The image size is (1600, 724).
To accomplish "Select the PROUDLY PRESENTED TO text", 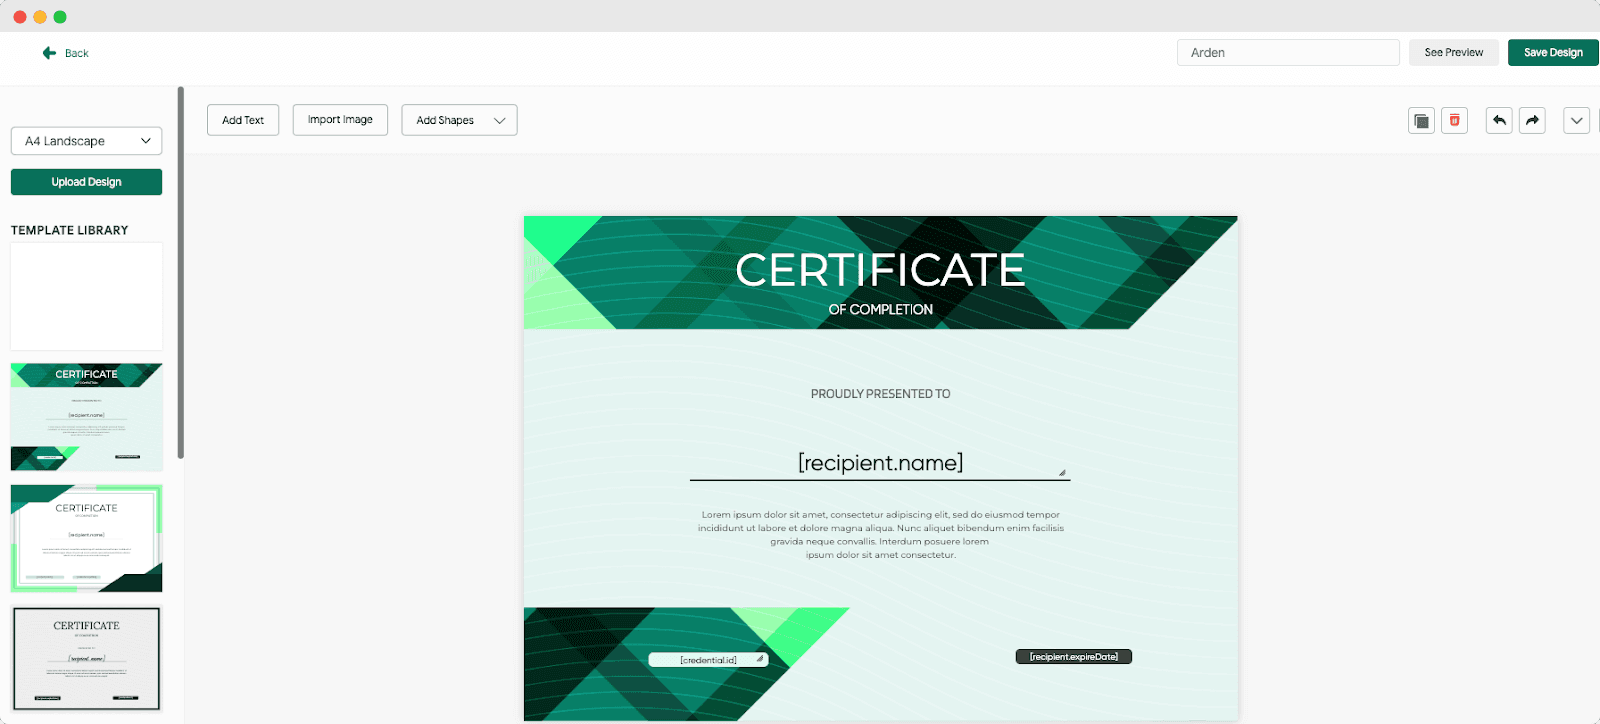I will pyautogui.click(x=881, y=394).
